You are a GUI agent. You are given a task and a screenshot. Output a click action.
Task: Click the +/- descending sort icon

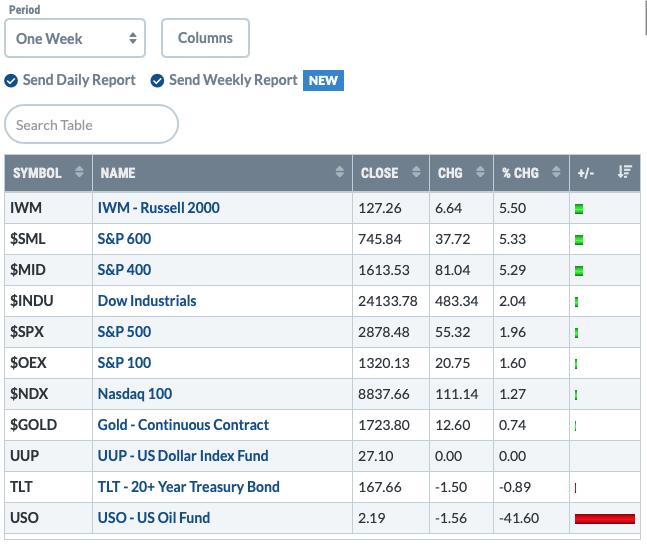(x=624, y=171)
